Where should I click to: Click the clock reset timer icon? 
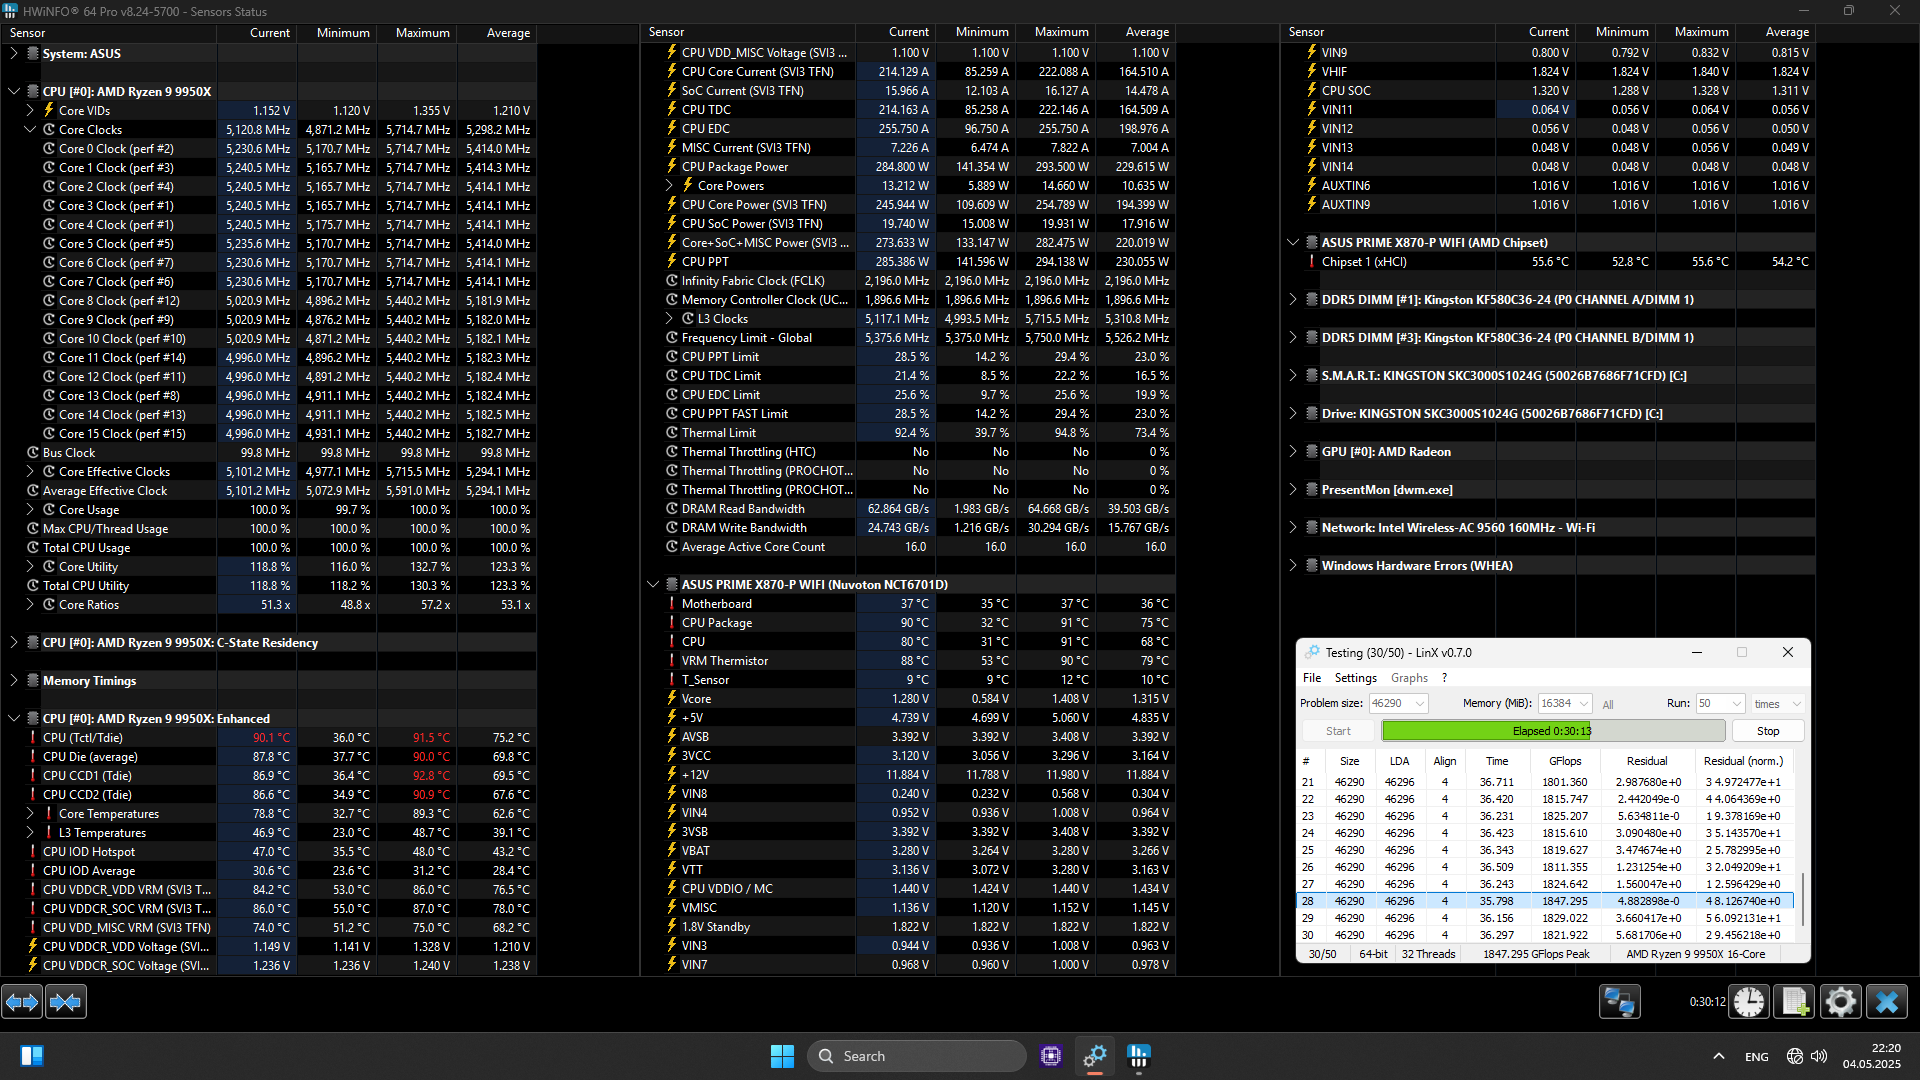point(1749,1001)
